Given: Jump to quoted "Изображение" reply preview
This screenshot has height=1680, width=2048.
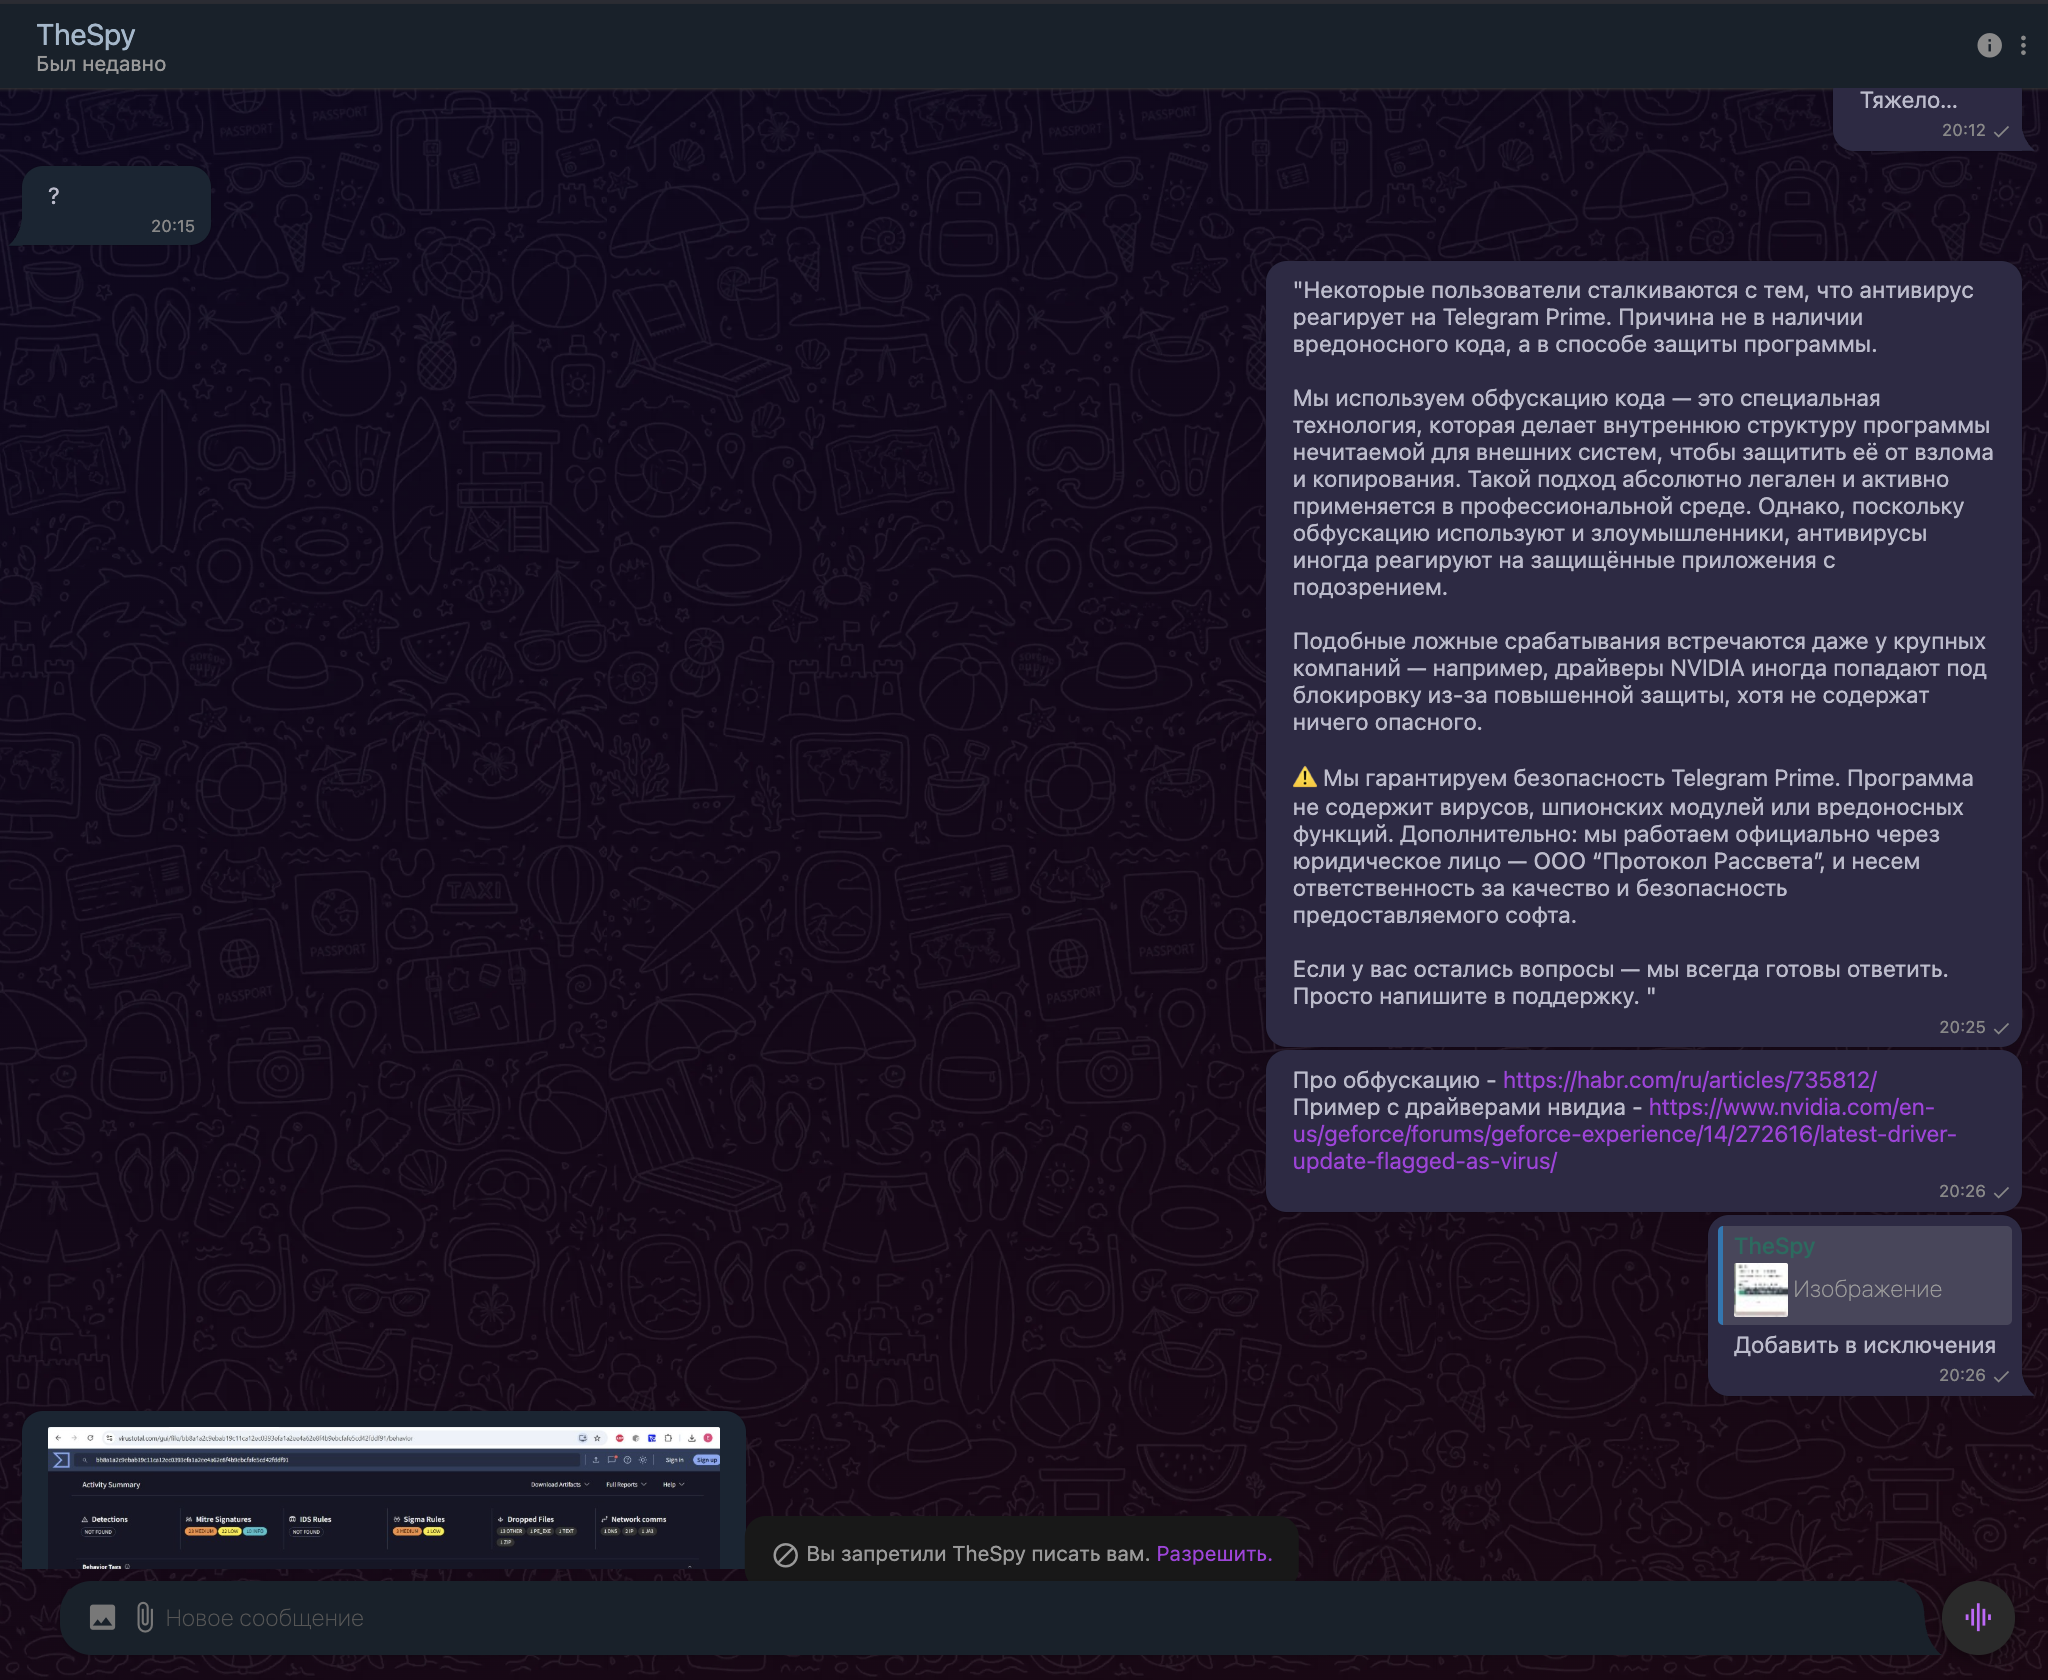Looking at the screenshot, I should [1865, 1275].
